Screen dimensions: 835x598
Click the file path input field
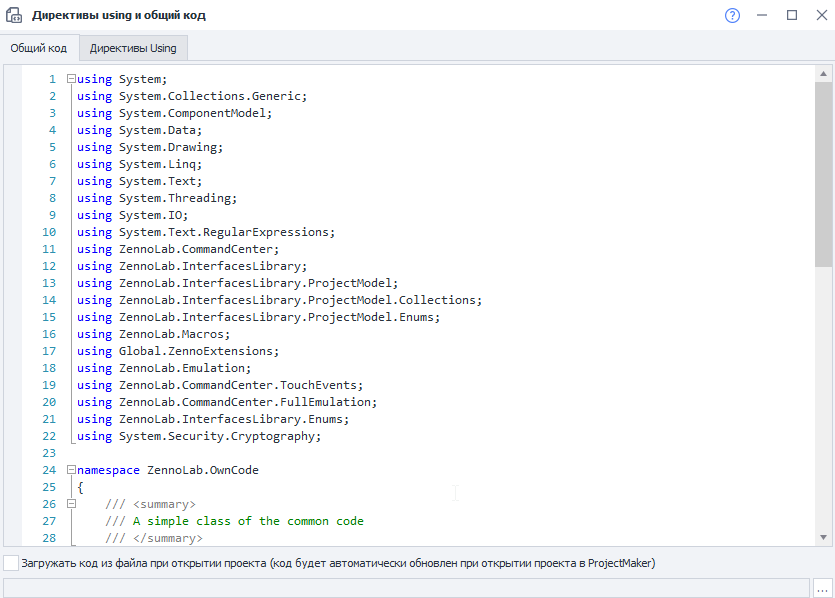pos(406,587)
